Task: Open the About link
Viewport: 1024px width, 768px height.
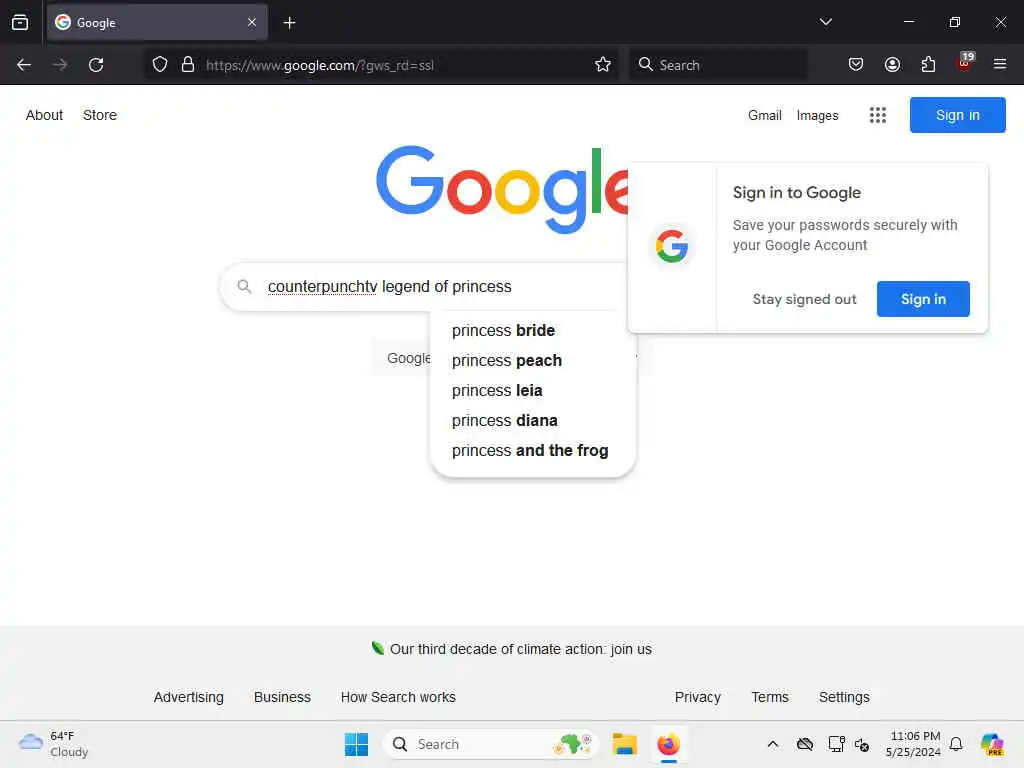Action: click(44, 115)
